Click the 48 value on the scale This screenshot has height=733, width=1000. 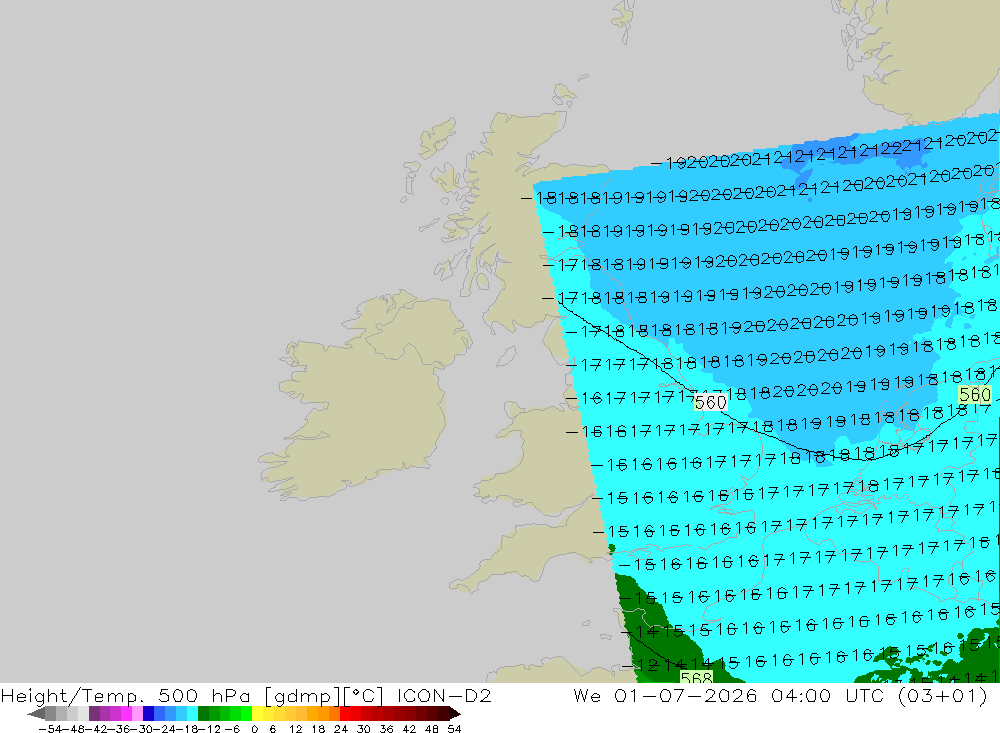tap(431, 729)
